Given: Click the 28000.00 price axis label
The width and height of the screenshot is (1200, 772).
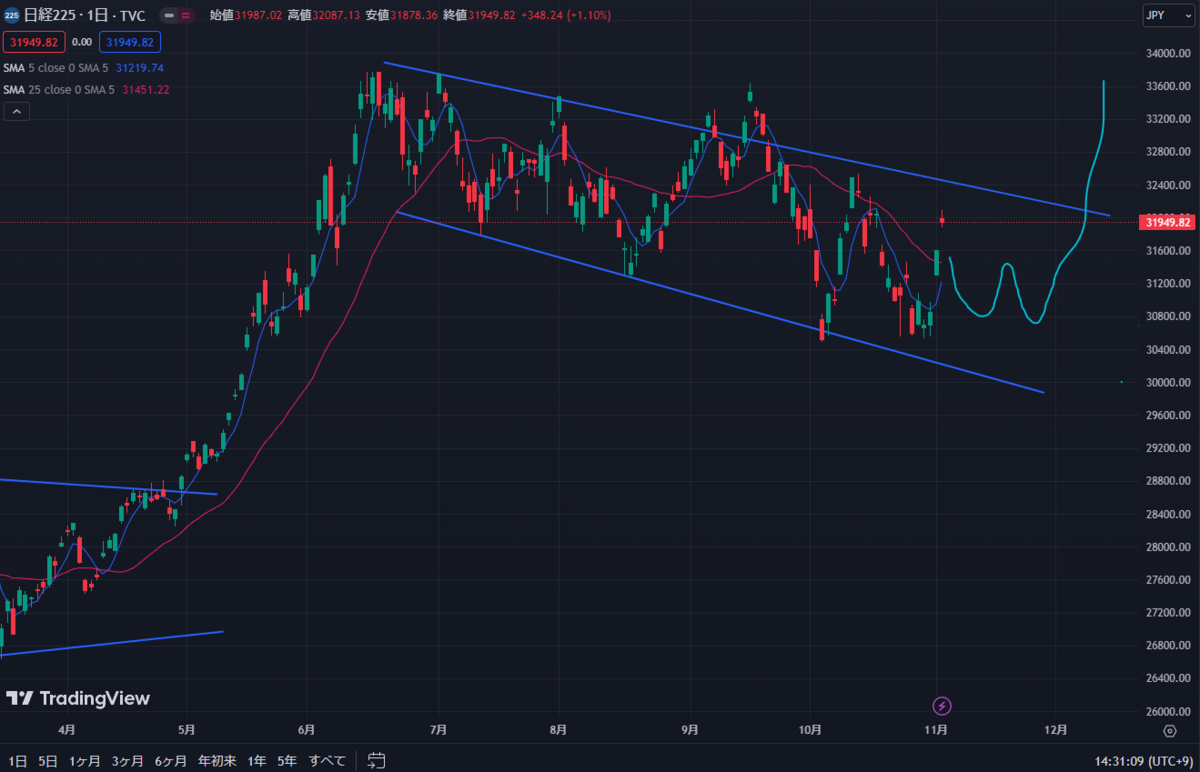Looking at the screenshot, I should pyautogui.click(x=1168, y=548).
